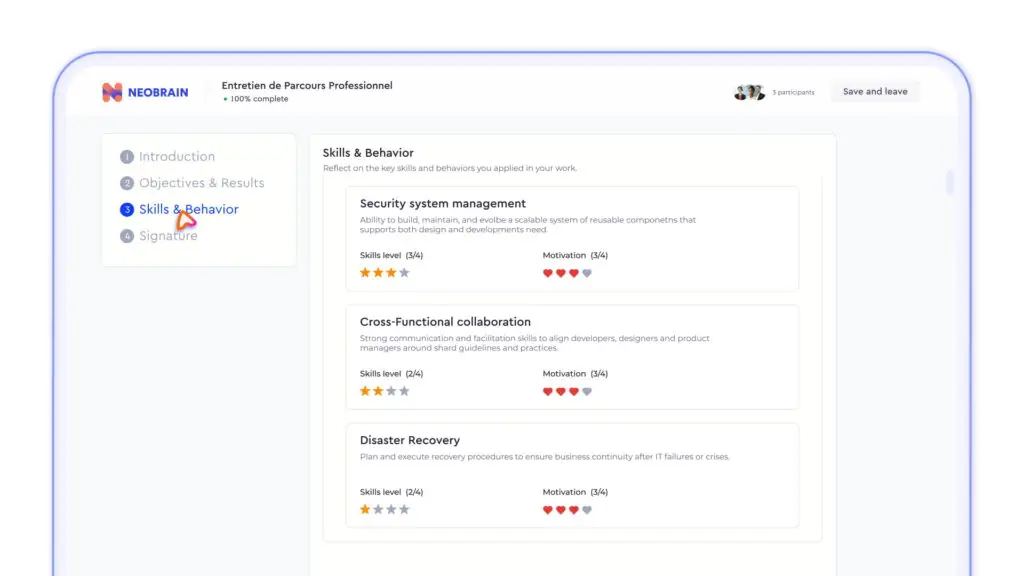
Task: Click the Disaster Recovery title
Action: click(x=410, y=440)
